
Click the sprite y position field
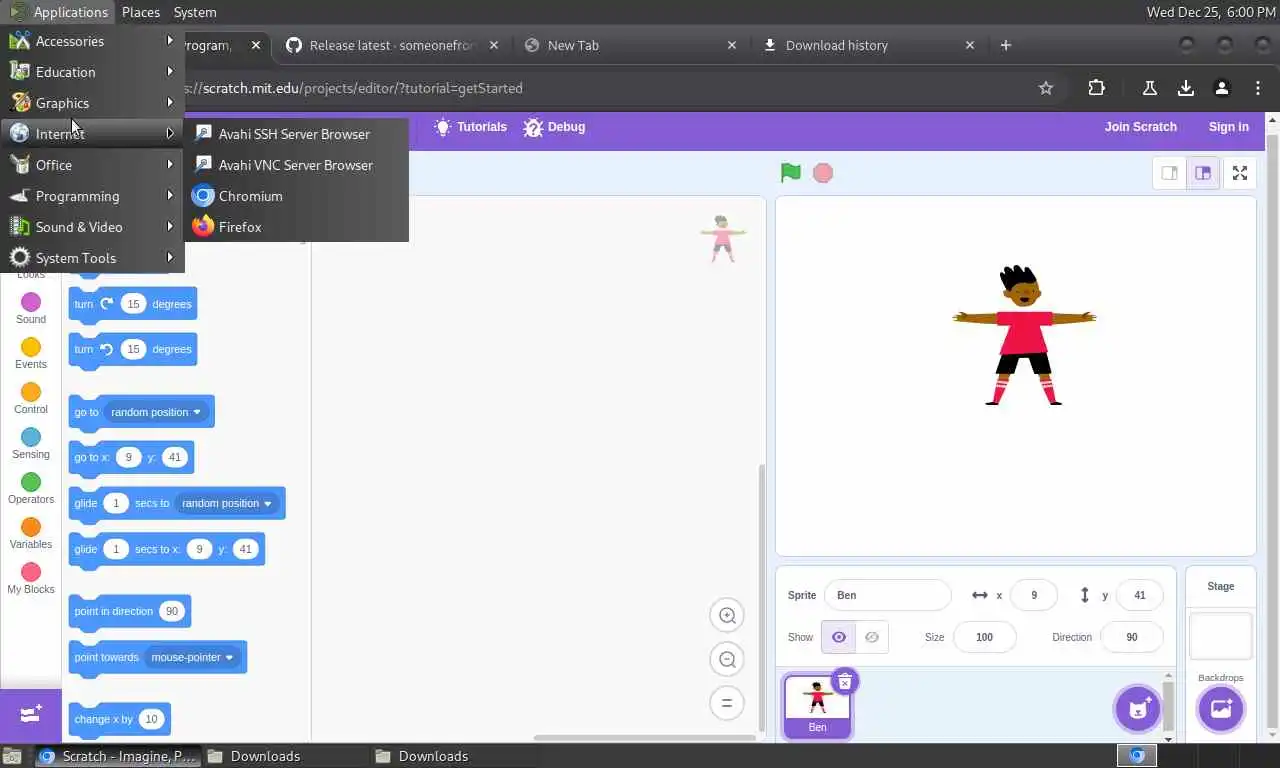(1140, 595)
